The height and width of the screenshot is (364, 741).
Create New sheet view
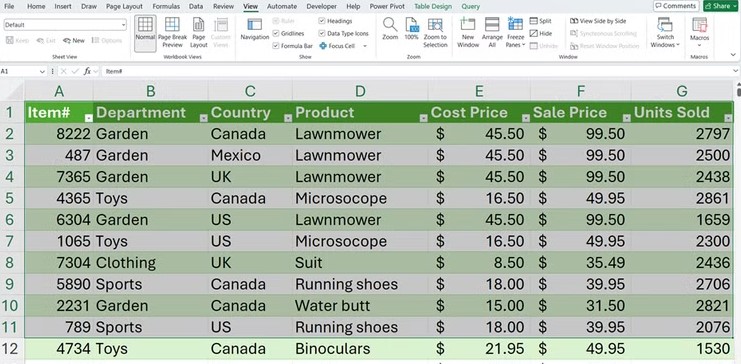coord(74,41)
